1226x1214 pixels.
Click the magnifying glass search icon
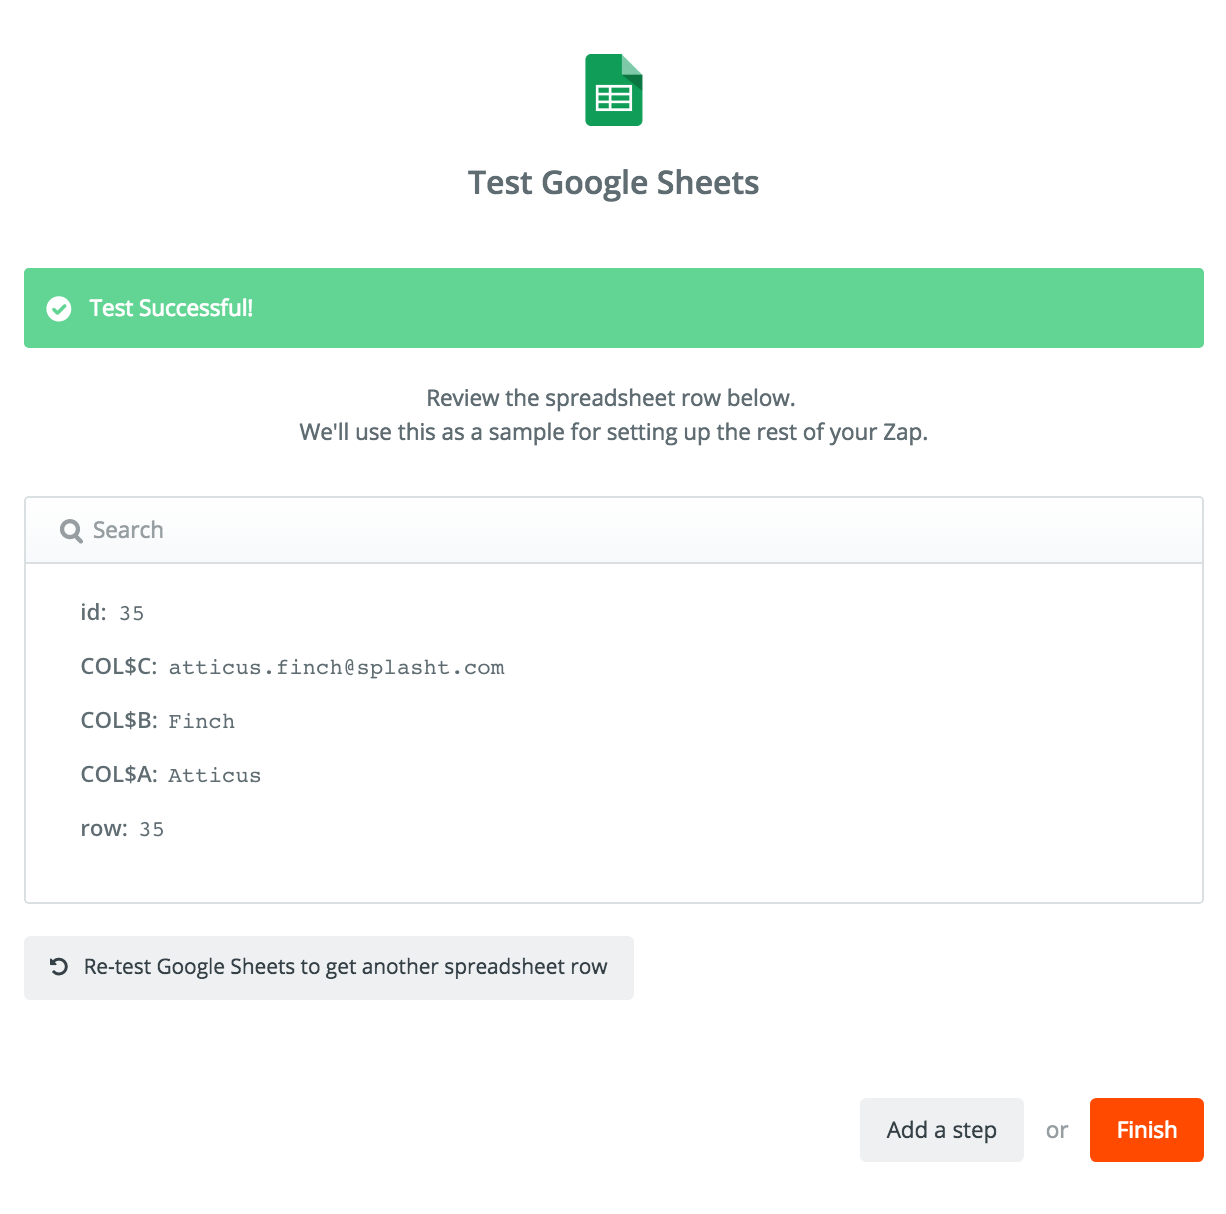click(71, 531)
